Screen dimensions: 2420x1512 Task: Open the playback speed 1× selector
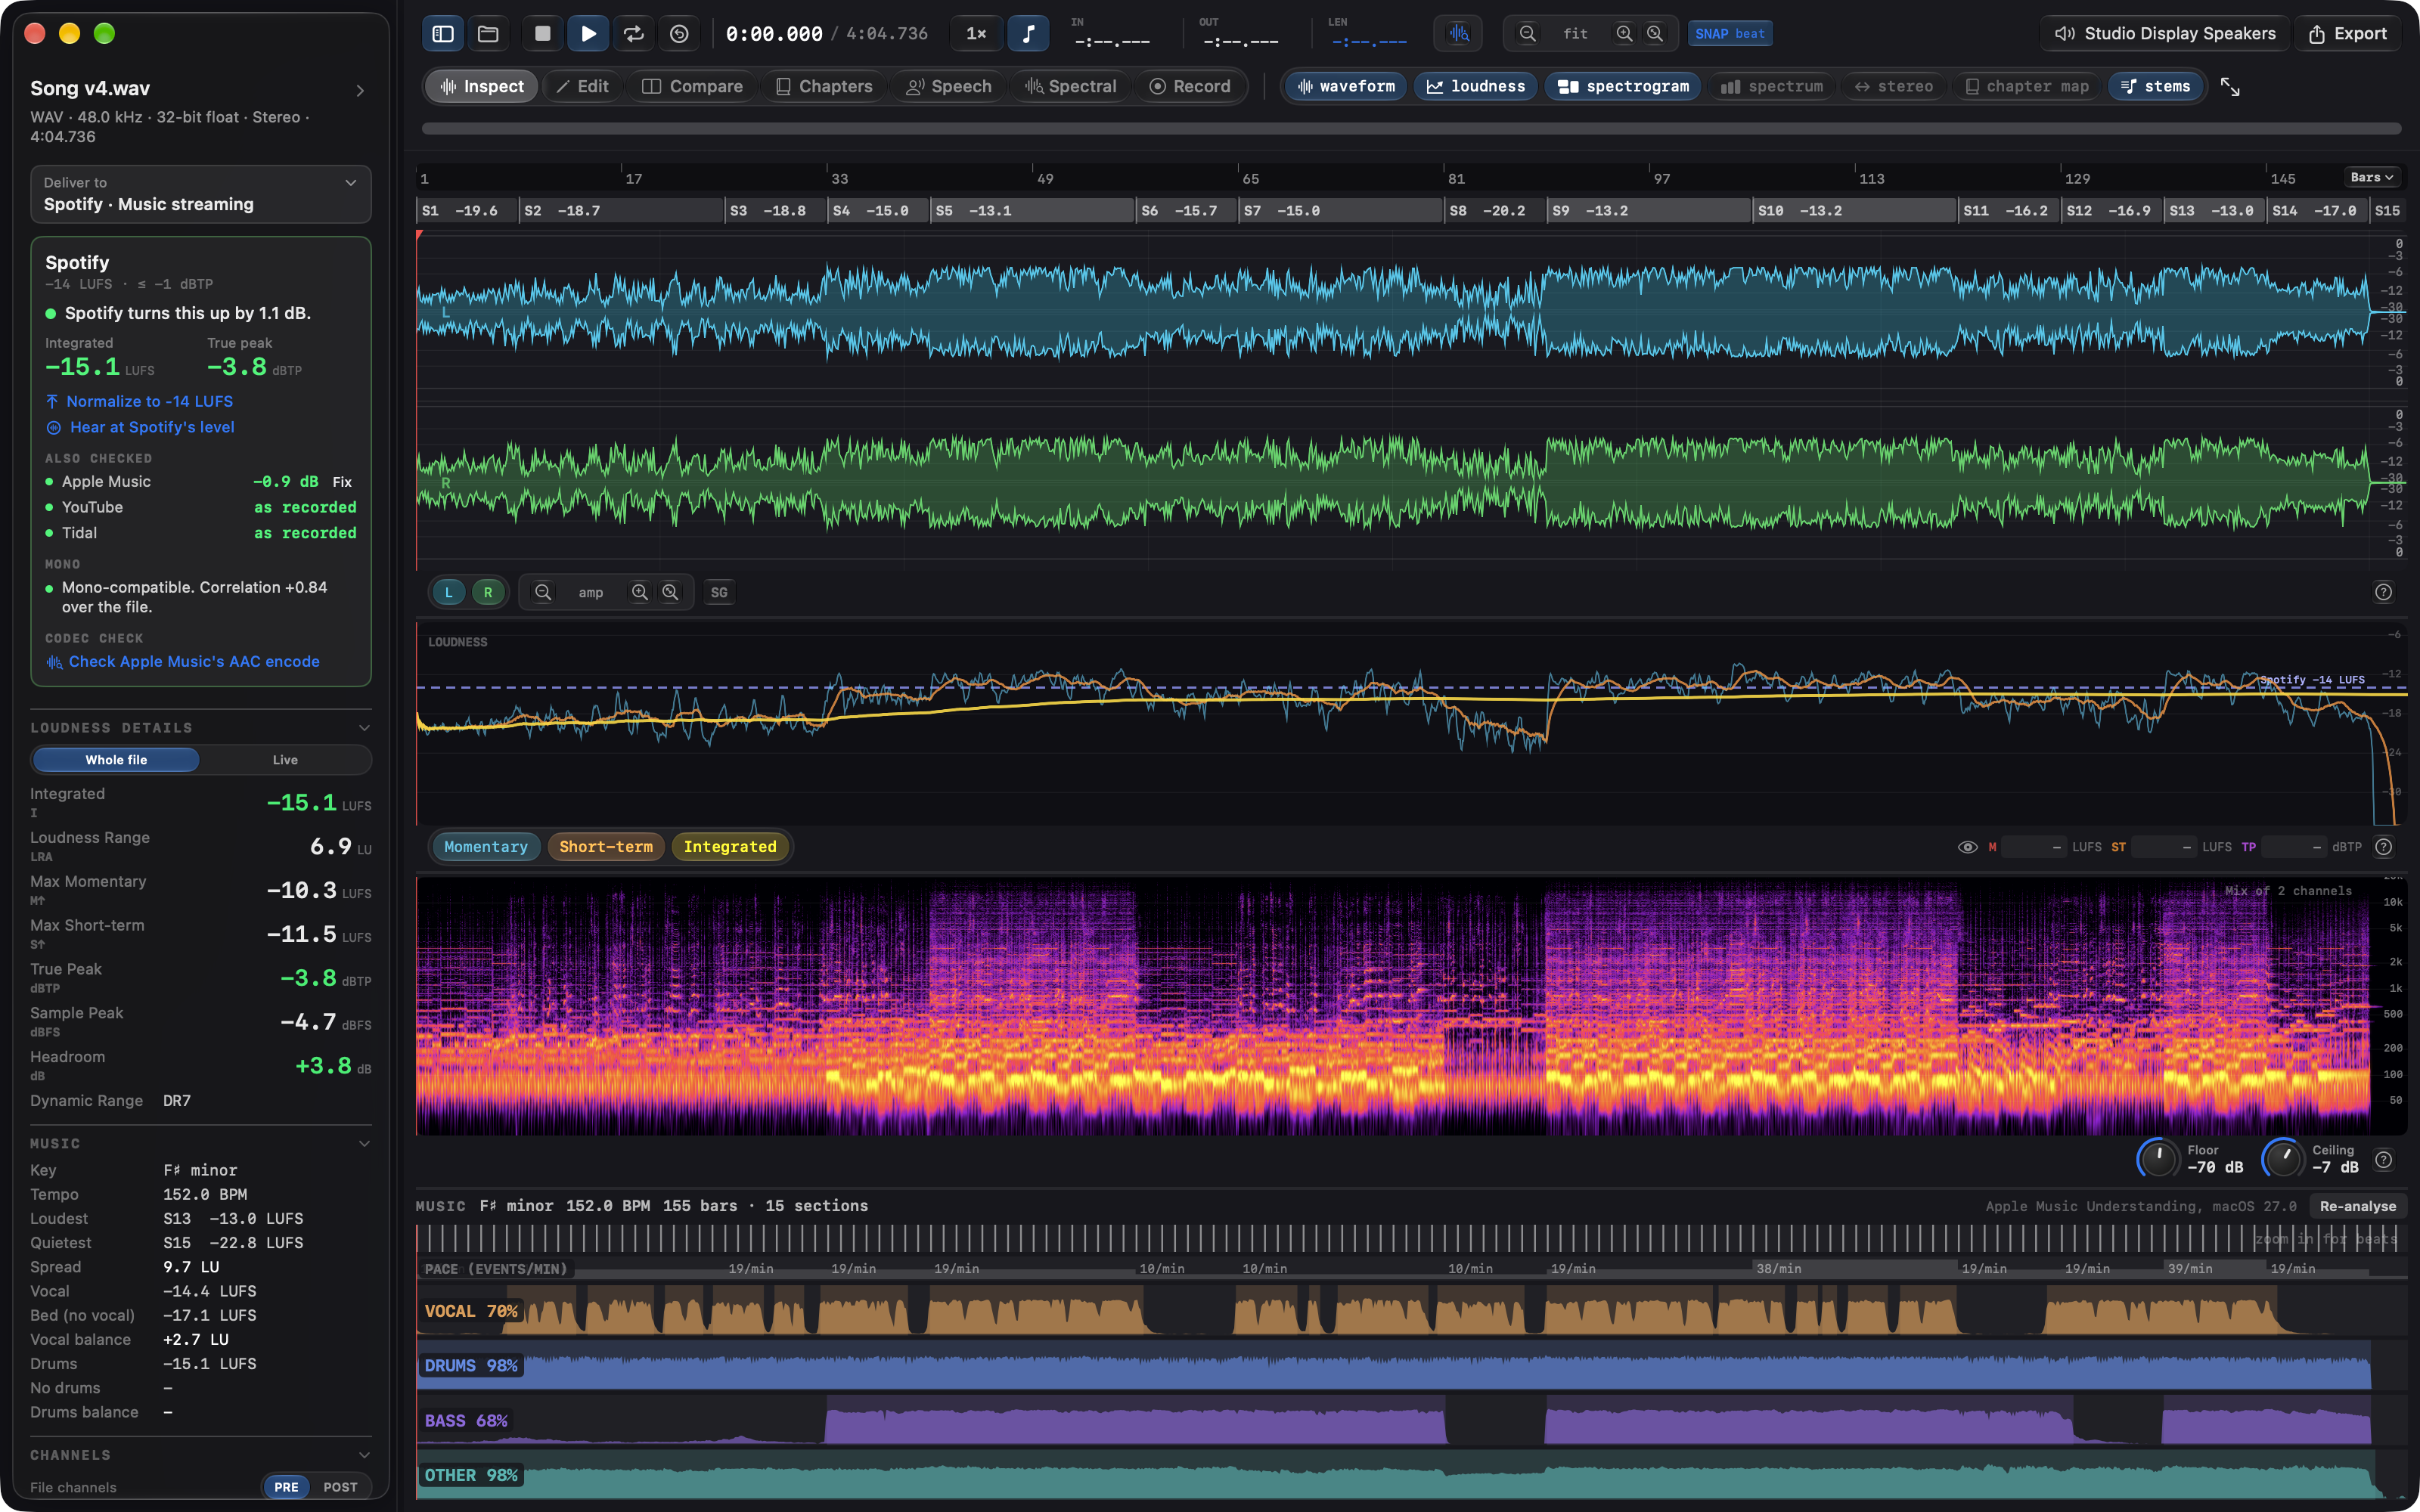976,34
